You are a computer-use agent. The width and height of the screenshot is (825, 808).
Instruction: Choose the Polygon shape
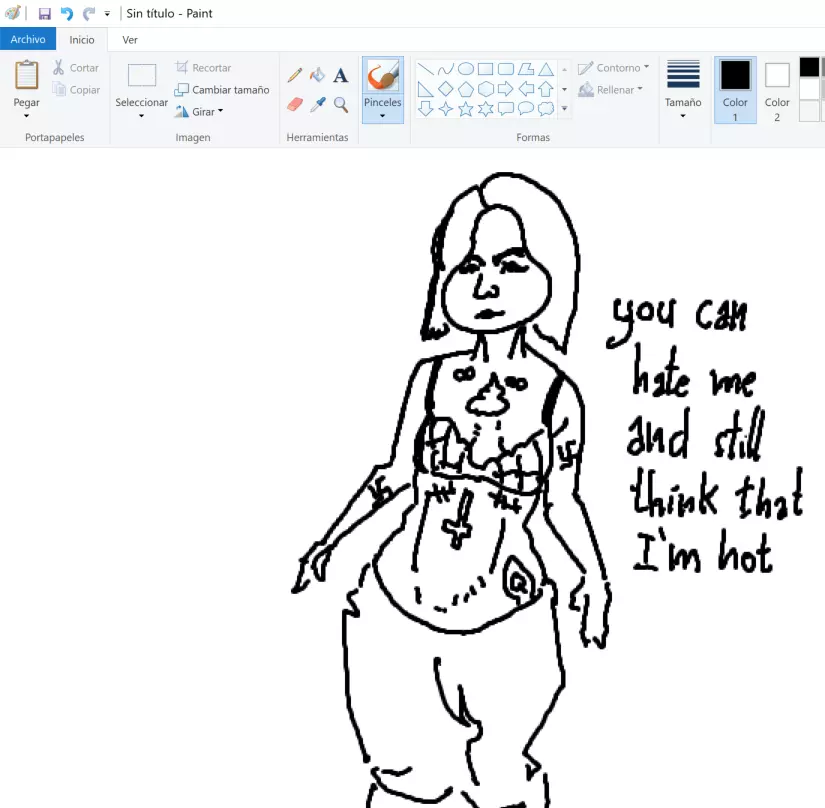[x=526, y=69]
